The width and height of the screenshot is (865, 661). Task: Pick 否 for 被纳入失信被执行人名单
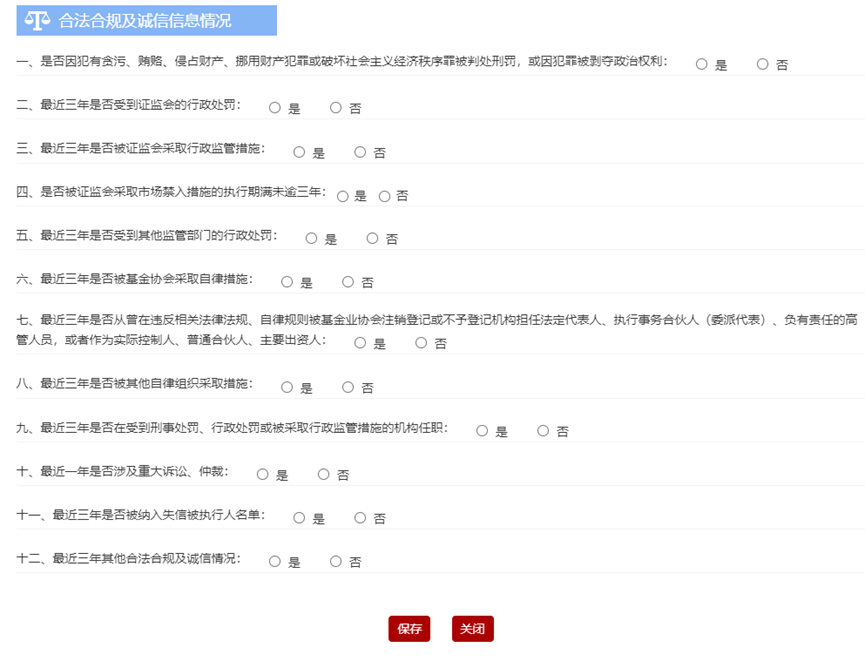pyautogui.click(x=360, y=518)
